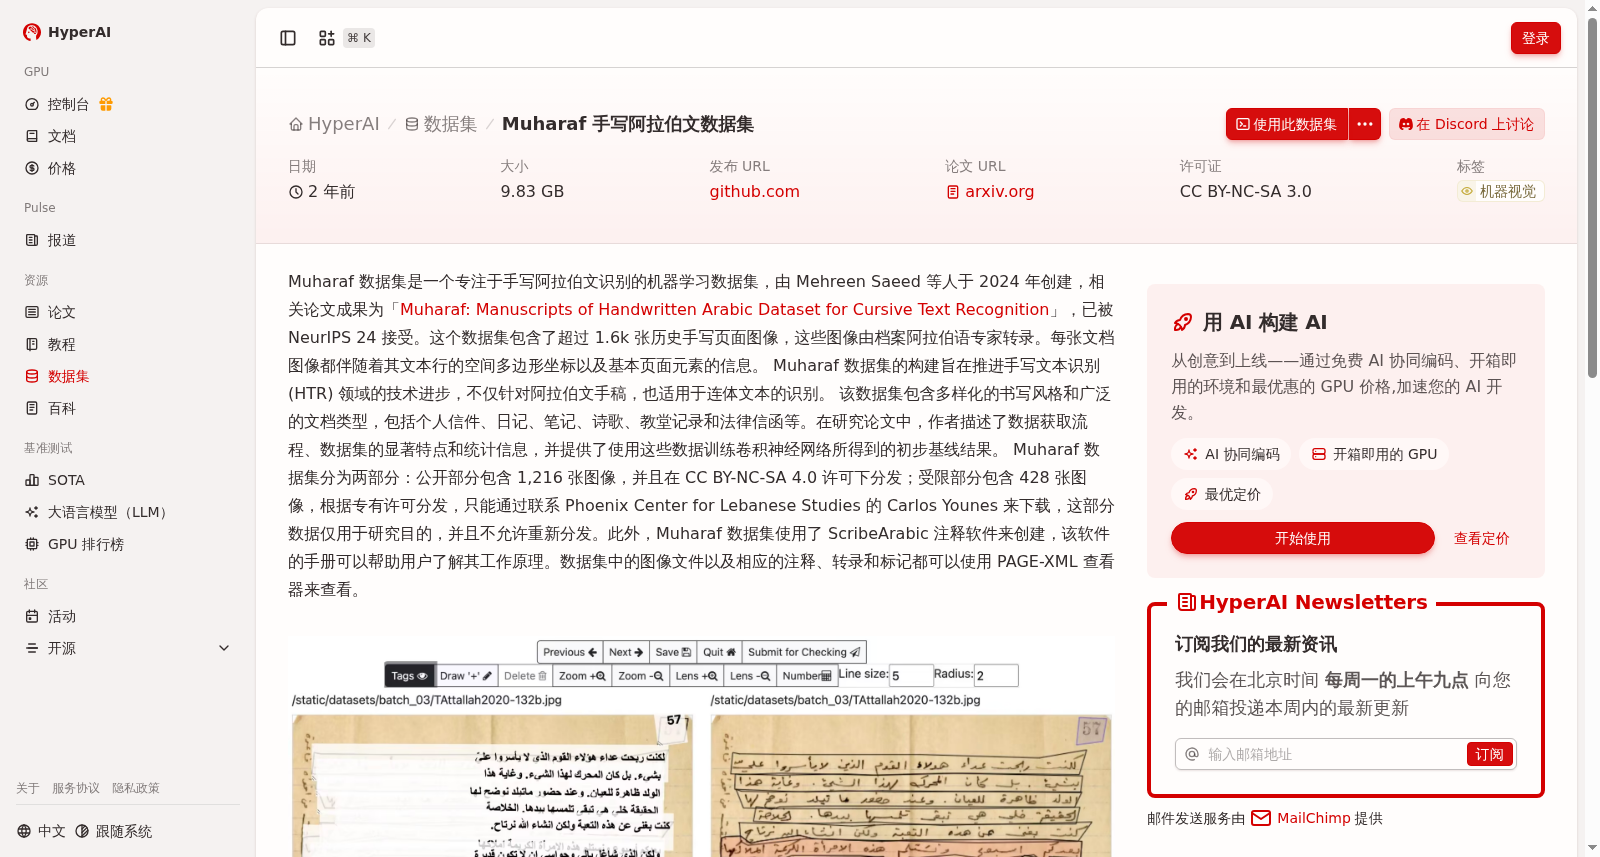Click the AI 协同编码 chip
1600x857 pixels.
click(x=1232, y=454)
